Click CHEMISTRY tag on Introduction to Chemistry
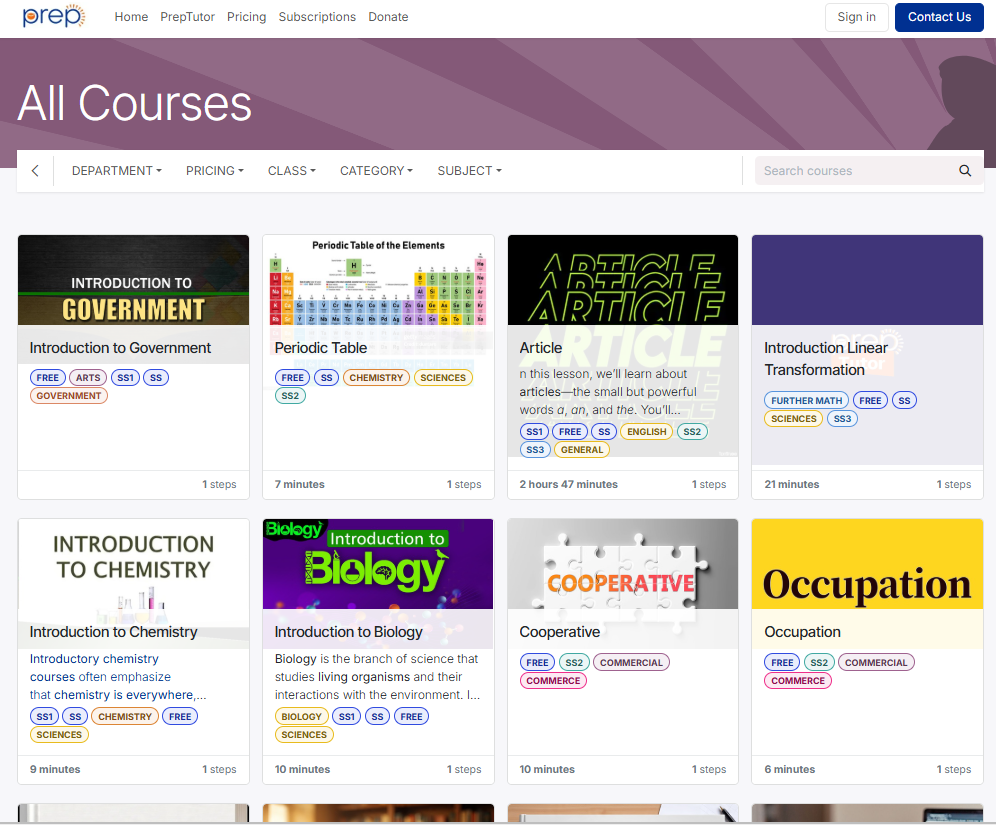Viewport: 996px width, 825px height. coord(124,716)
